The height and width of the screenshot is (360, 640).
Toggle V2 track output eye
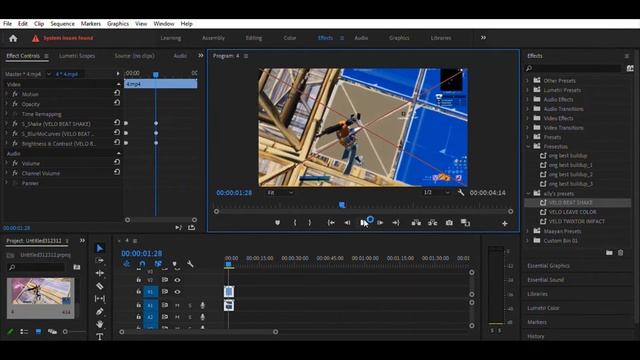point(177,280)
